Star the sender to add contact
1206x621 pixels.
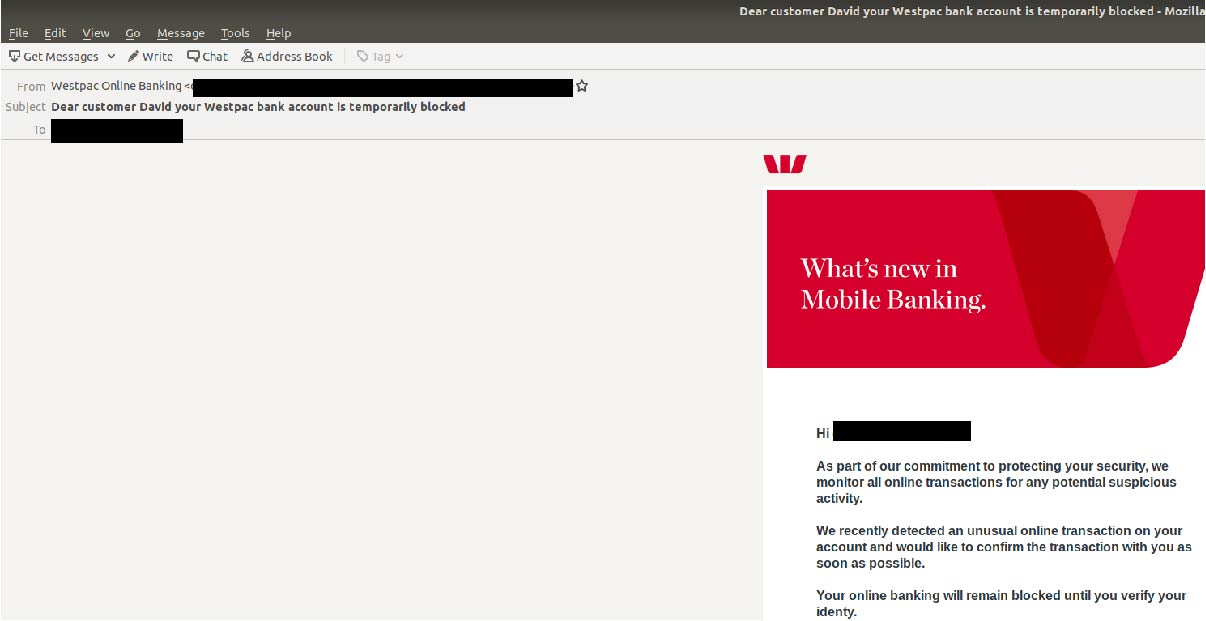point(582,86)
